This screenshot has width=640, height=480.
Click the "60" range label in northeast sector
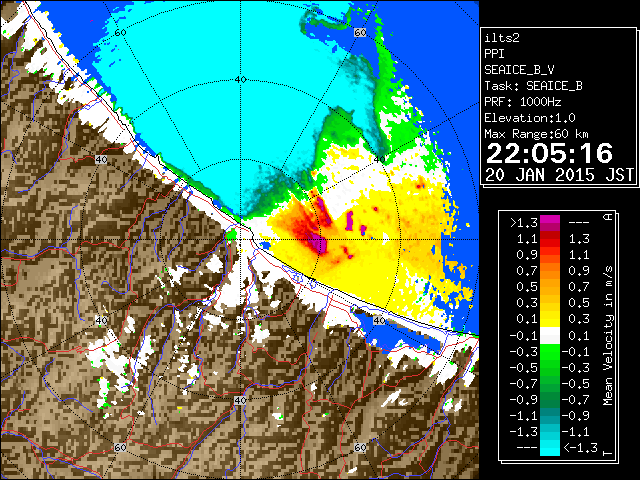360,32
